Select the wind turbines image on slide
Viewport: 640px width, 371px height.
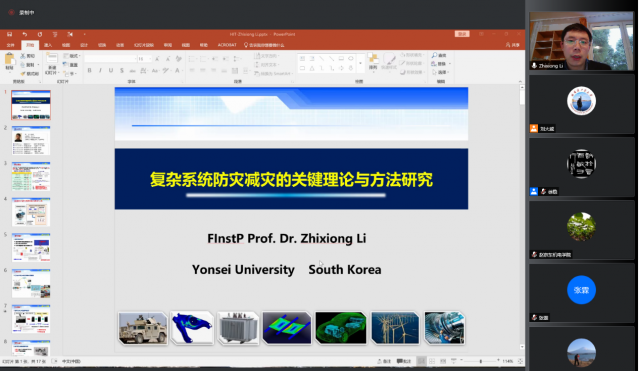[x=395, y=328]
